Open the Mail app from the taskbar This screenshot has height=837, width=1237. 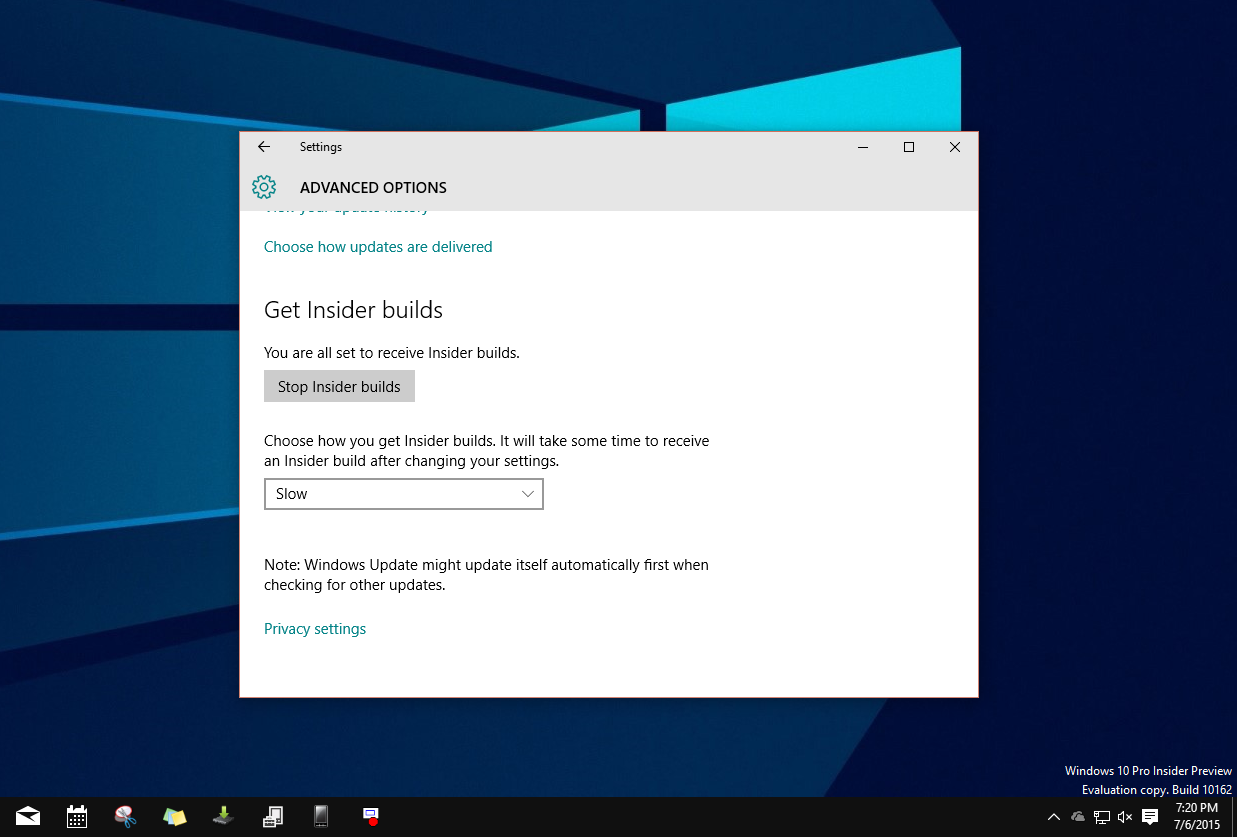tap(28, 816)
